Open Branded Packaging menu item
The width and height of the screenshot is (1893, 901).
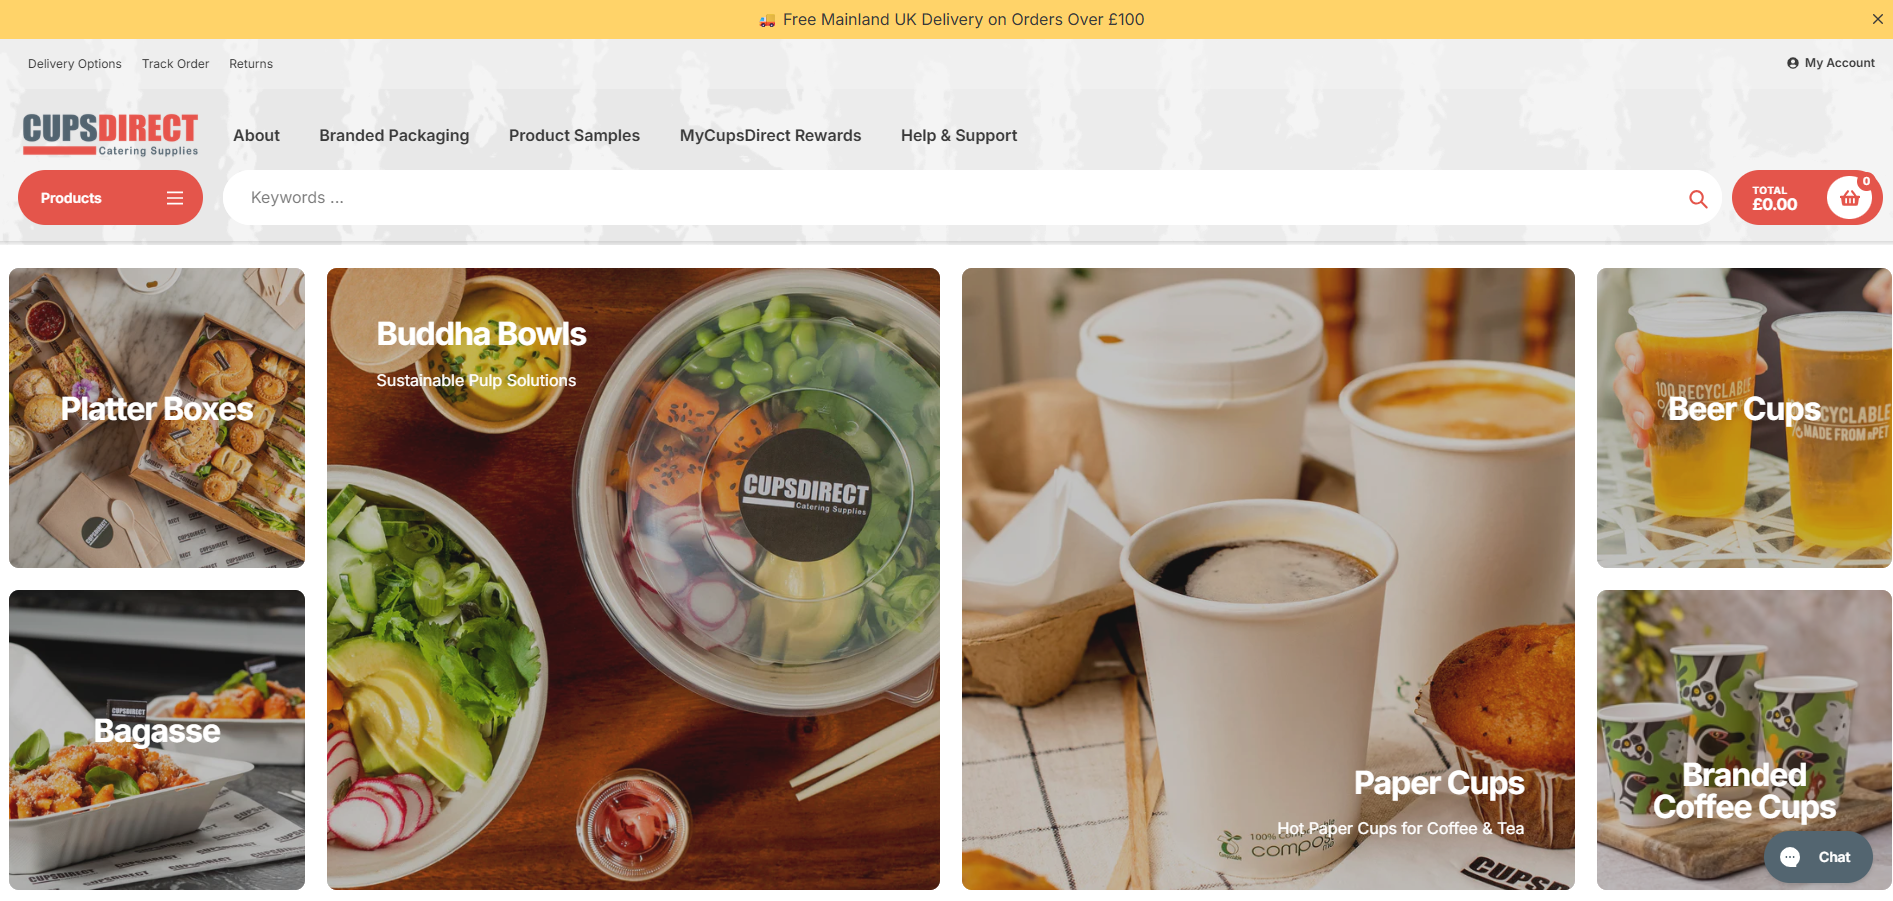coord(394,135)
